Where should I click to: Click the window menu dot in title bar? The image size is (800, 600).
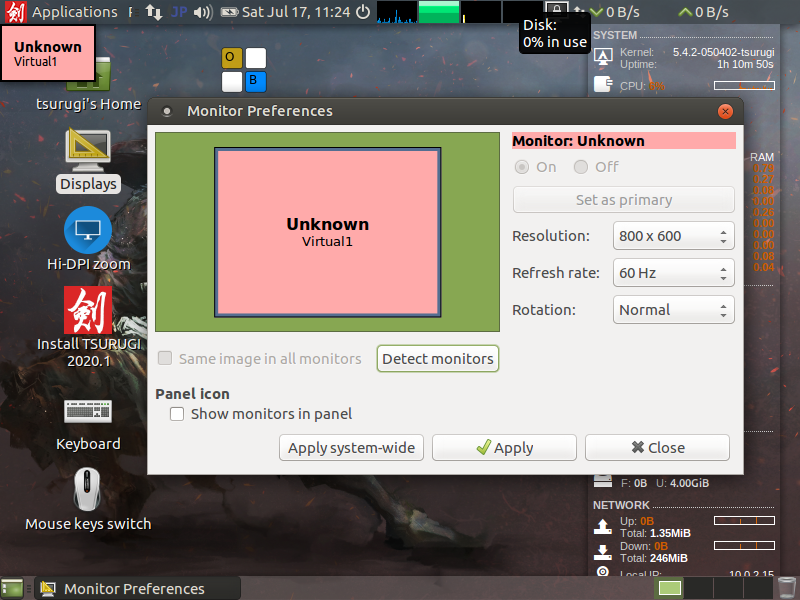[166, 111]
